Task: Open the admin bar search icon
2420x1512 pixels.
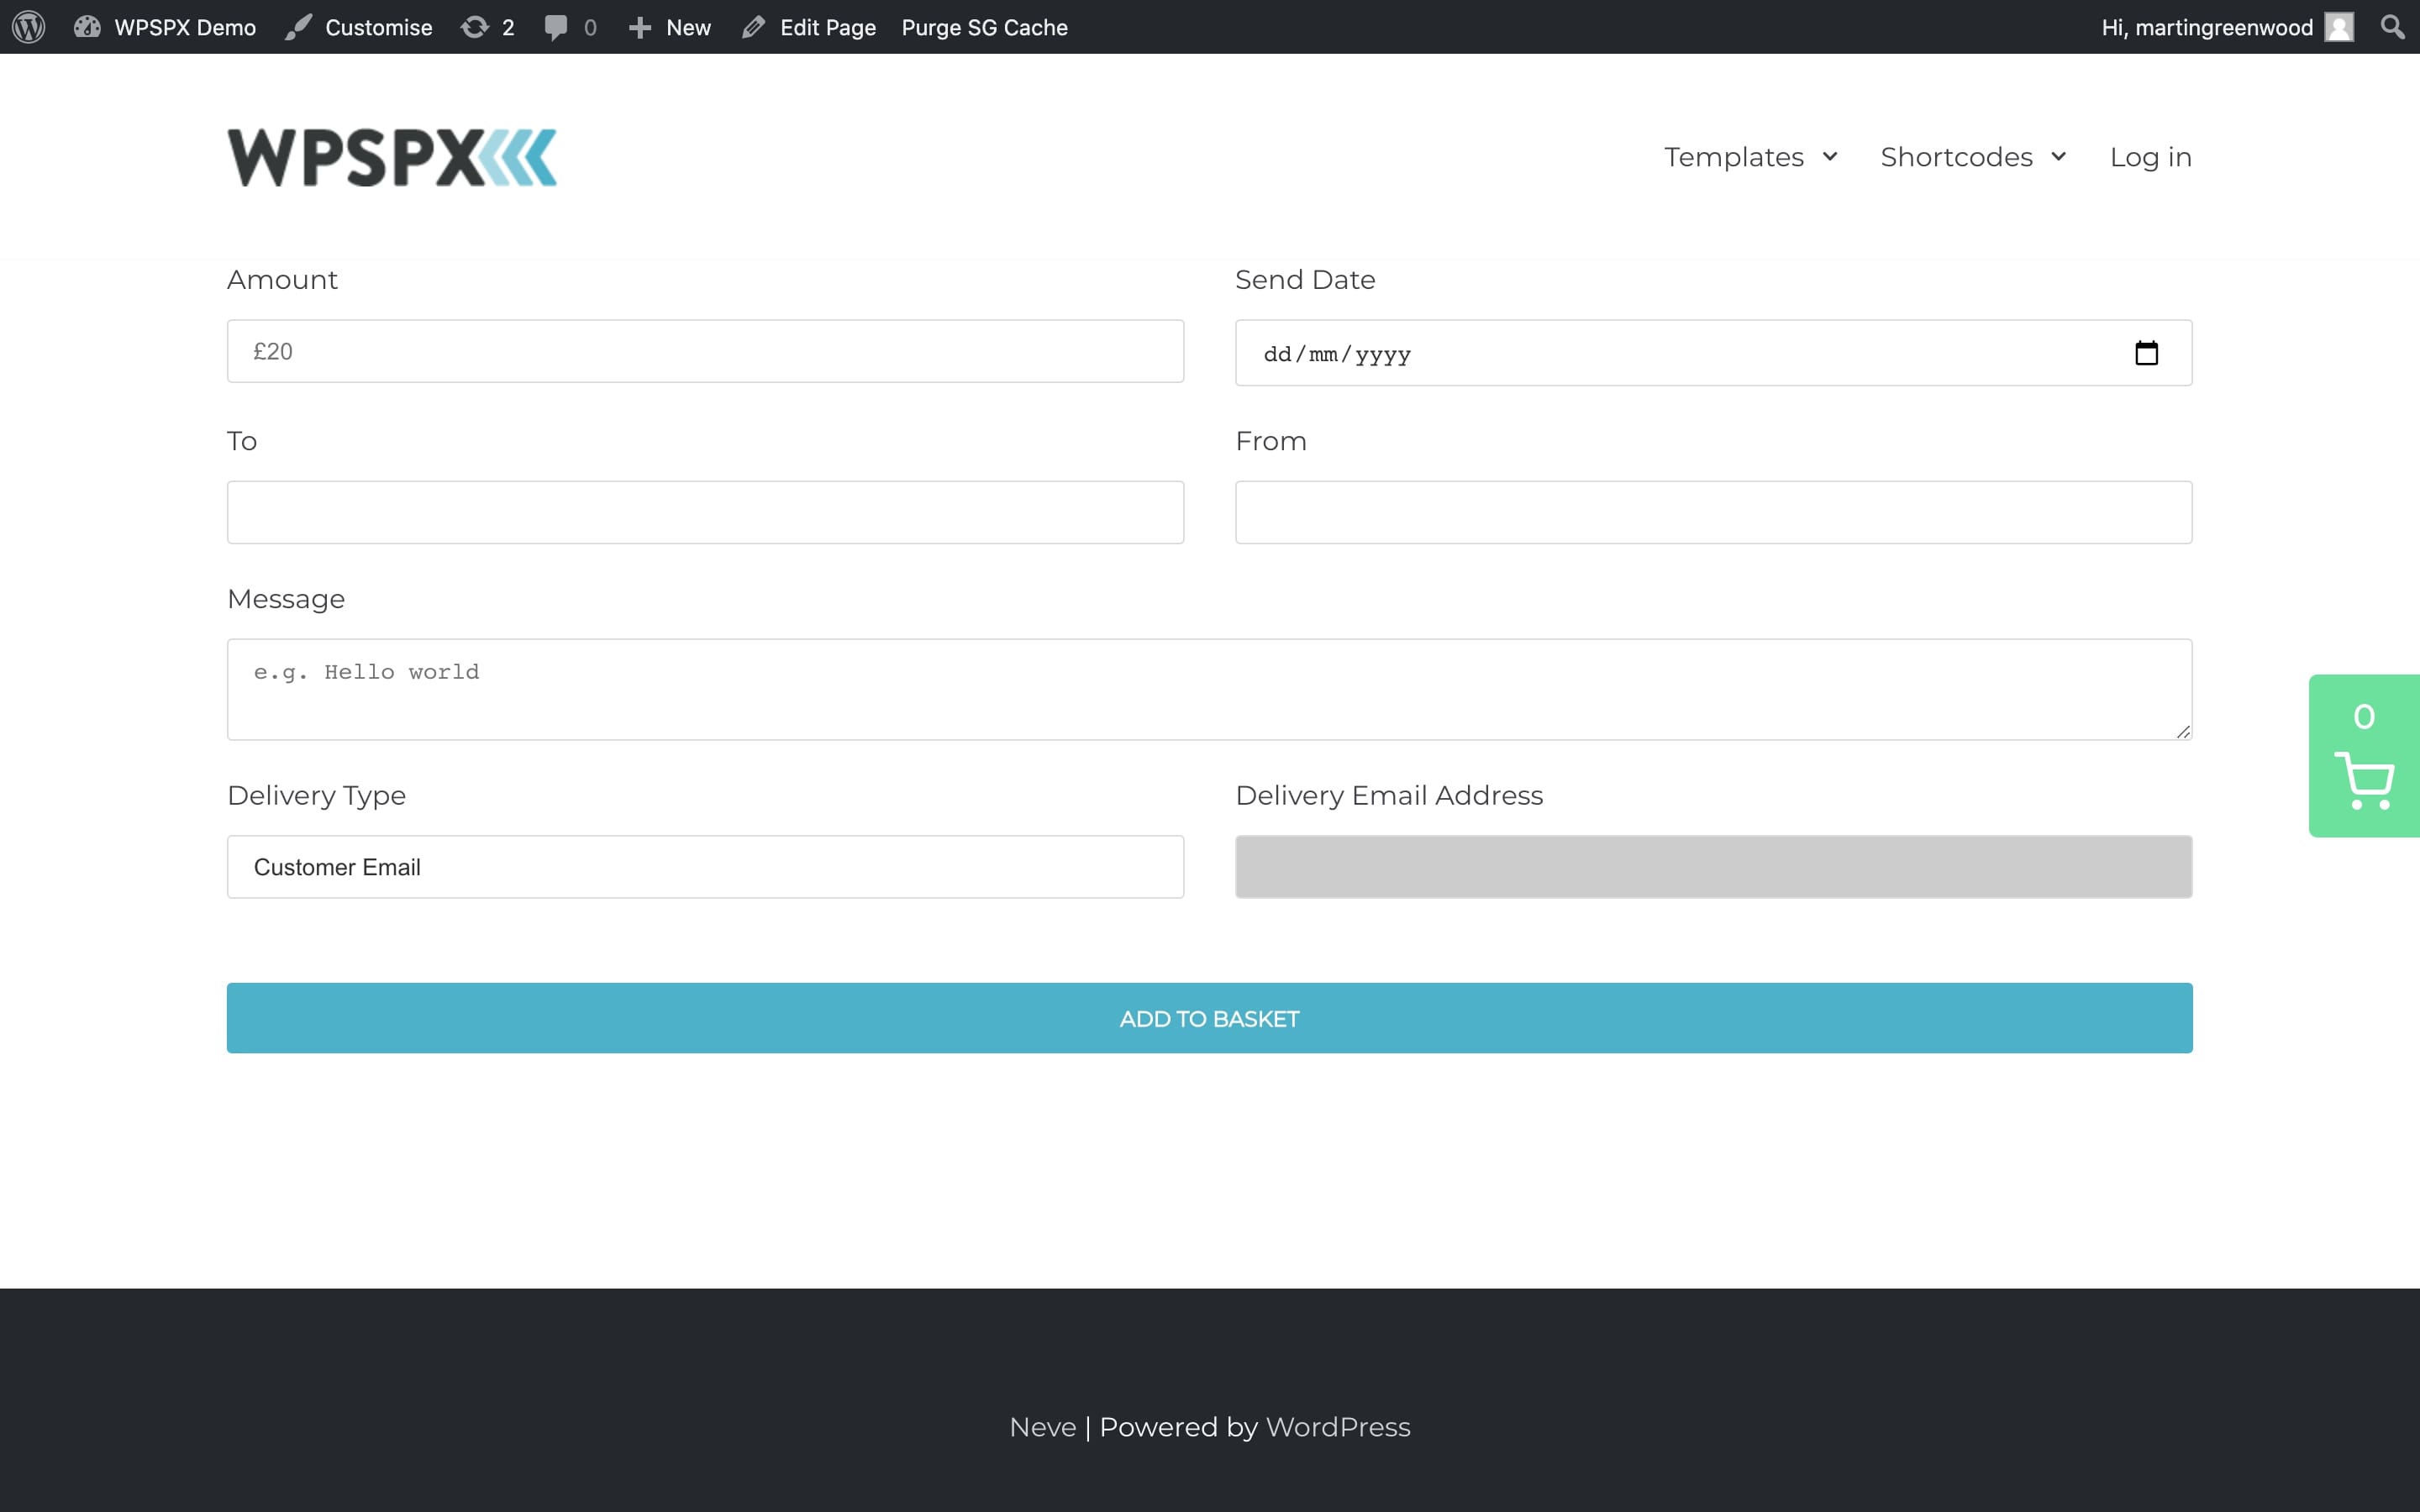Action: [2393, 27]
